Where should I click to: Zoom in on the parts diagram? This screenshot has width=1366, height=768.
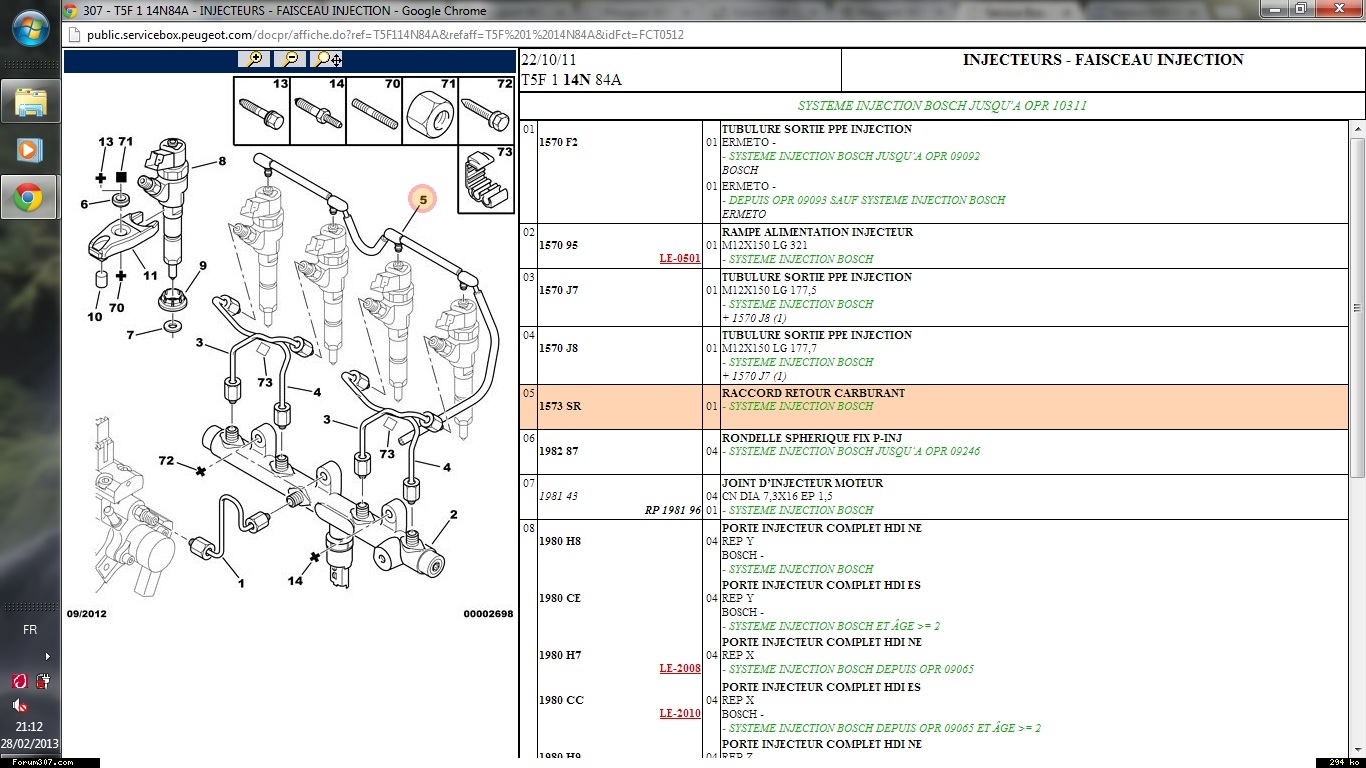click(254, 59)
